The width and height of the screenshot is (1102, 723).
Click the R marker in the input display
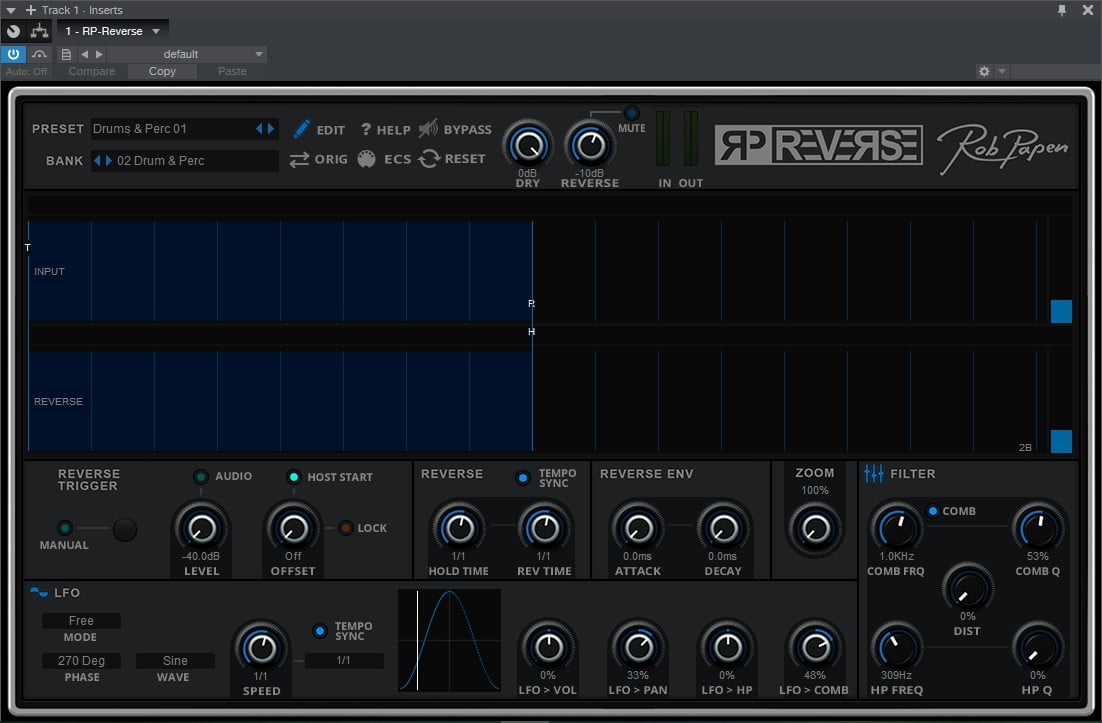[531, 304]
